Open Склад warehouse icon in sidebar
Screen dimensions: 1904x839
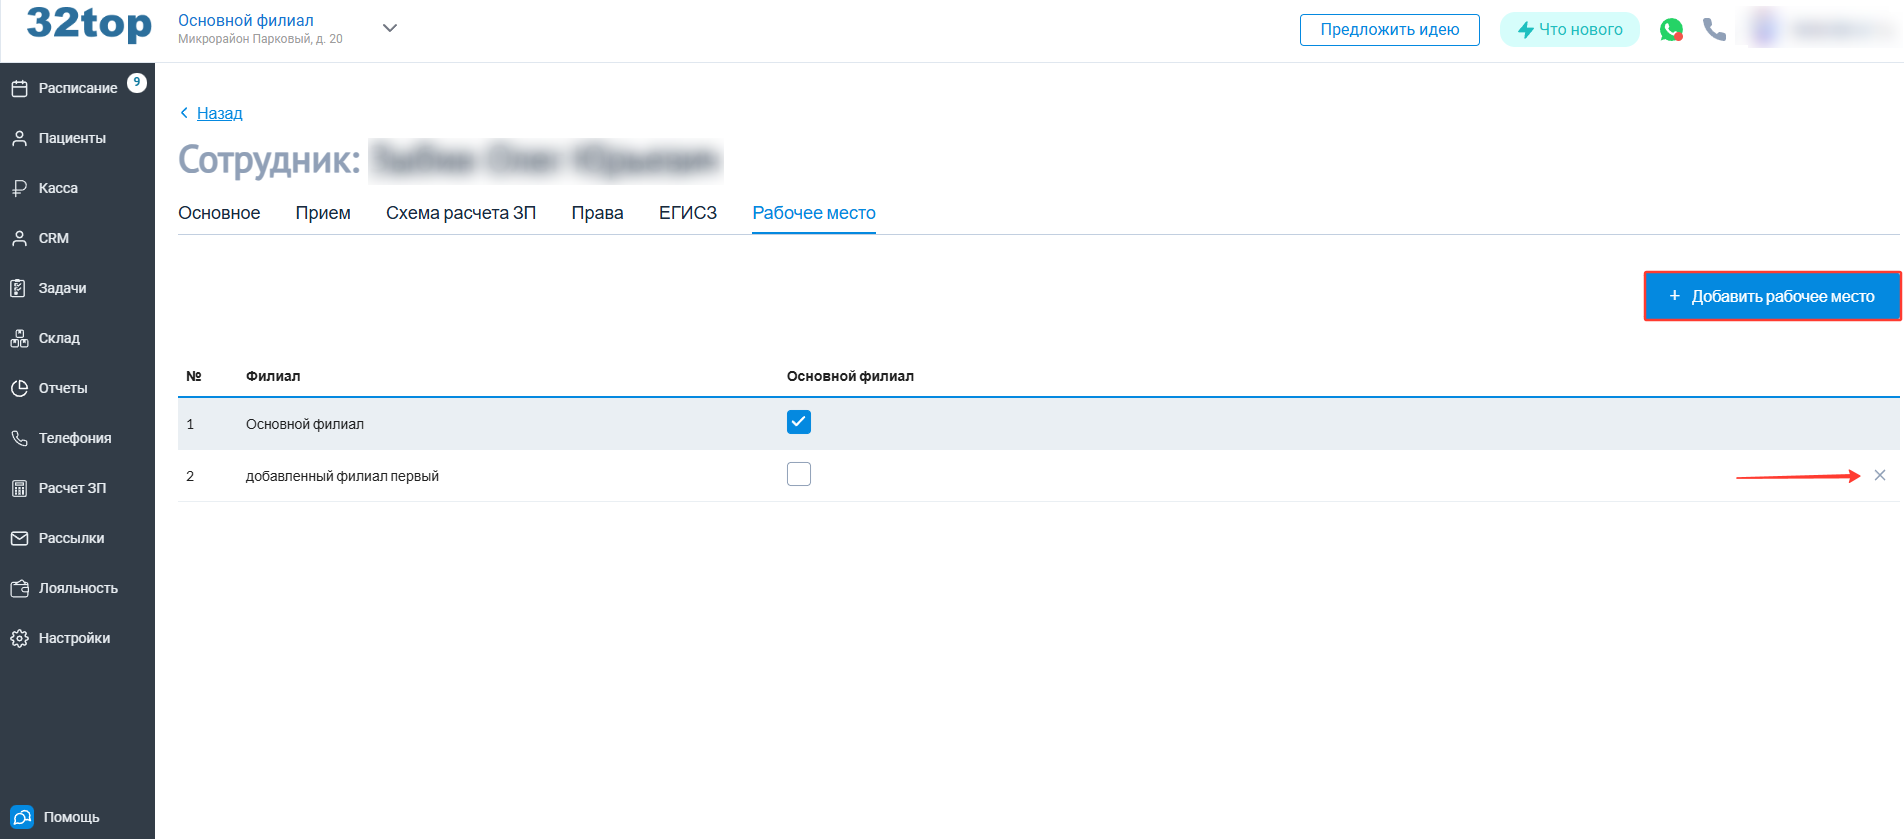pos(19,338)
